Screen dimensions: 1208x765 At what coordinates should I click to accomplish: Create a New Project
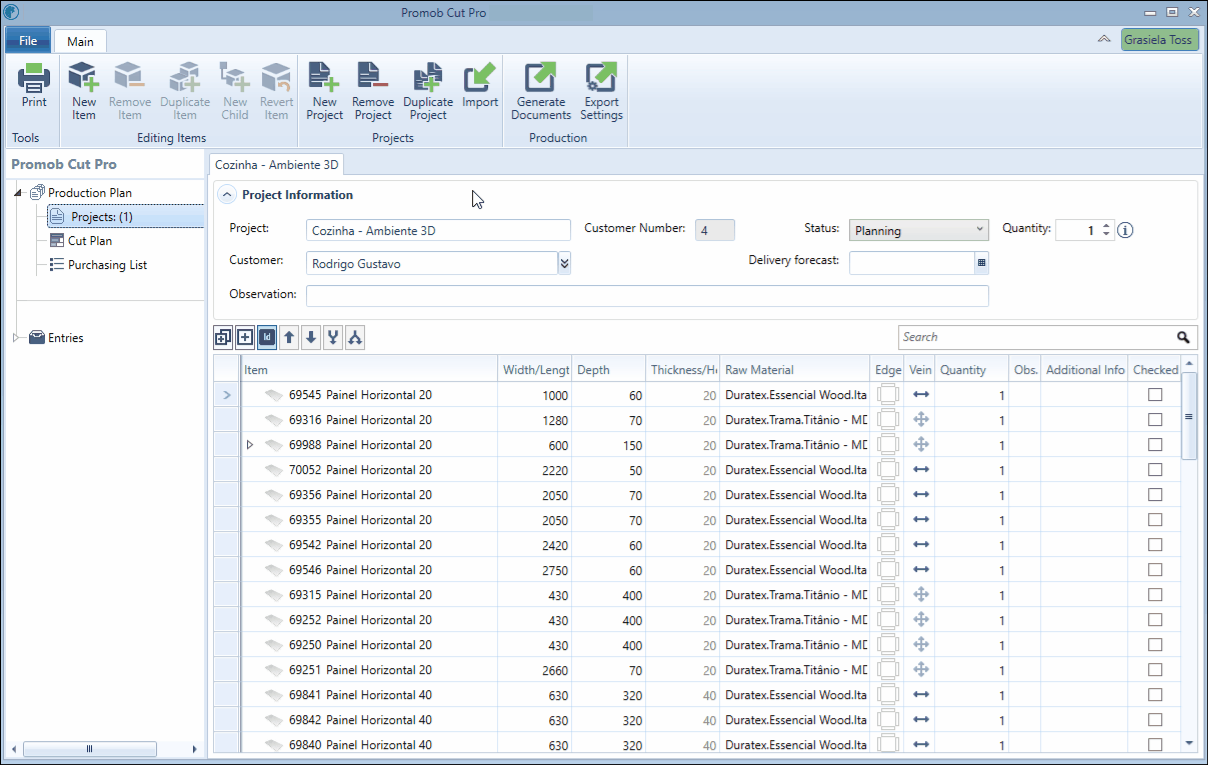tap(325, 91)
